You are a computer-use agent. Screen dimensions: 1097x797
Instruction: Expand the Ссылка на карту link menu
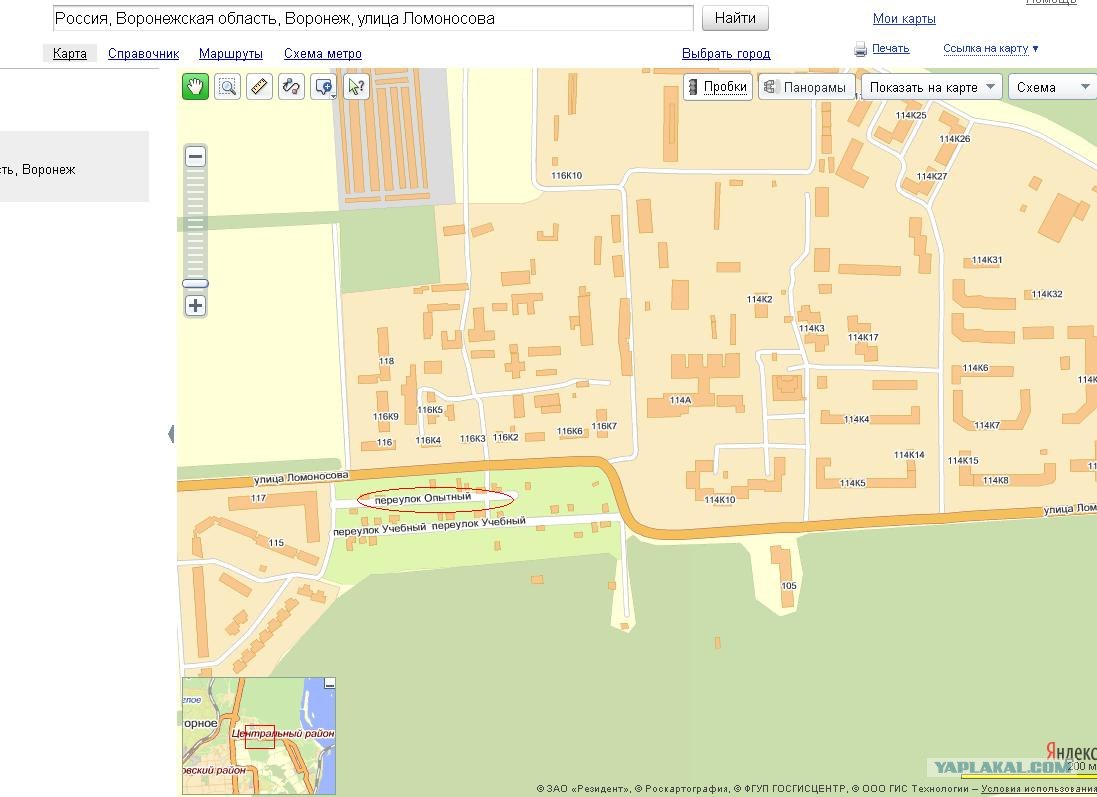tap(991, 48)
